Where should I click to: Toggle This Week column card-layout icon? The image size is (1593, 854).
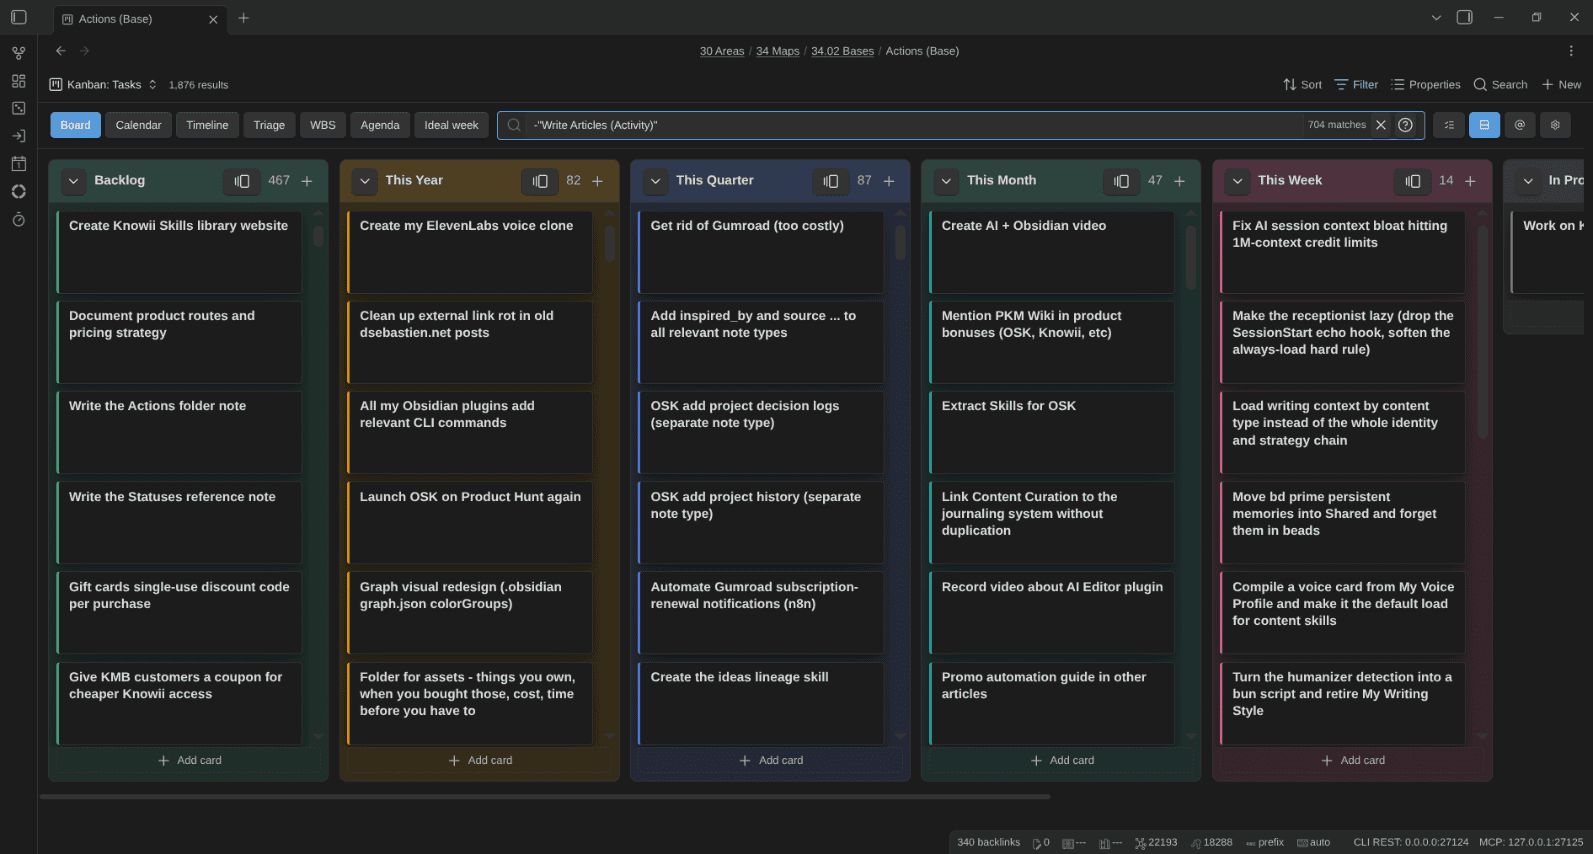pyautogui.click(x=1413, y=181)
